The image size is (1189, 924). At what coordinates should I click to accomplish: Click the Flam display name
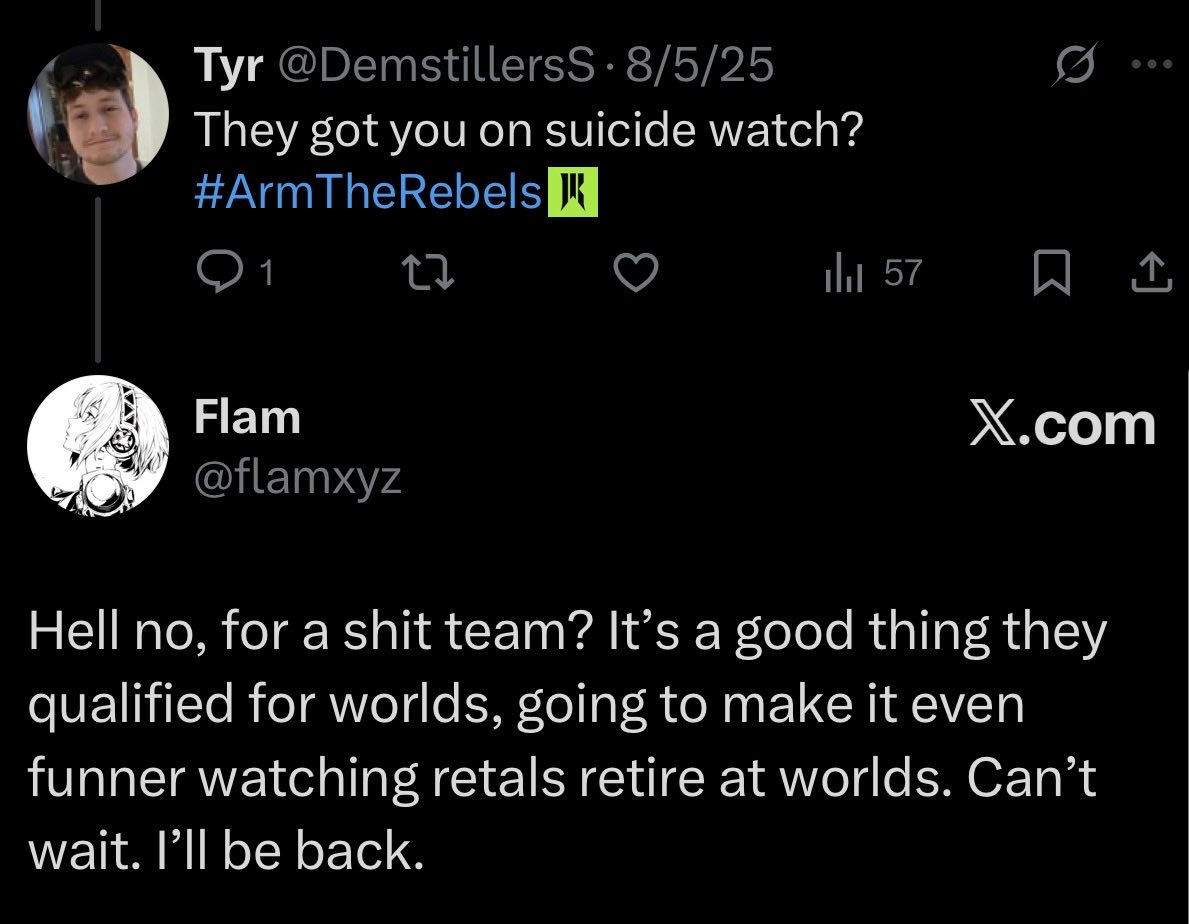247,417
